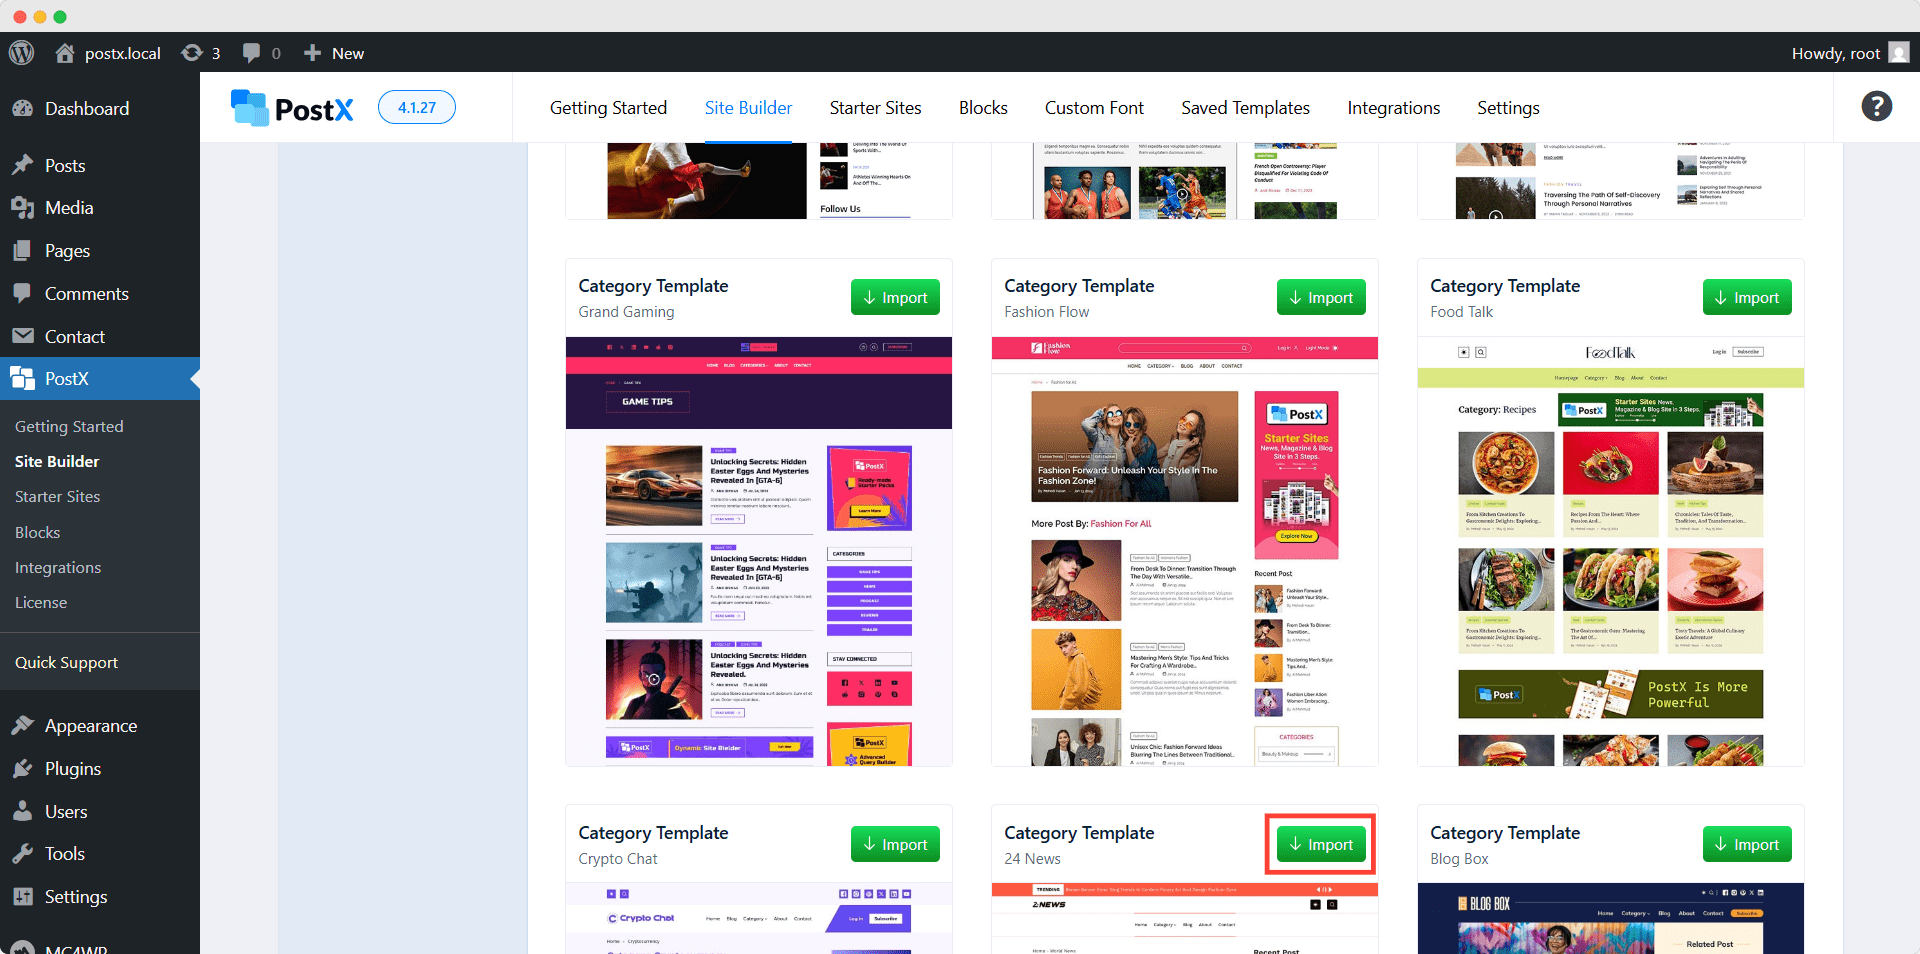The width and height of the screenshot is (1920, 954).
Task: Open WordPress Settings in sidebar
Action: point(100,897)
